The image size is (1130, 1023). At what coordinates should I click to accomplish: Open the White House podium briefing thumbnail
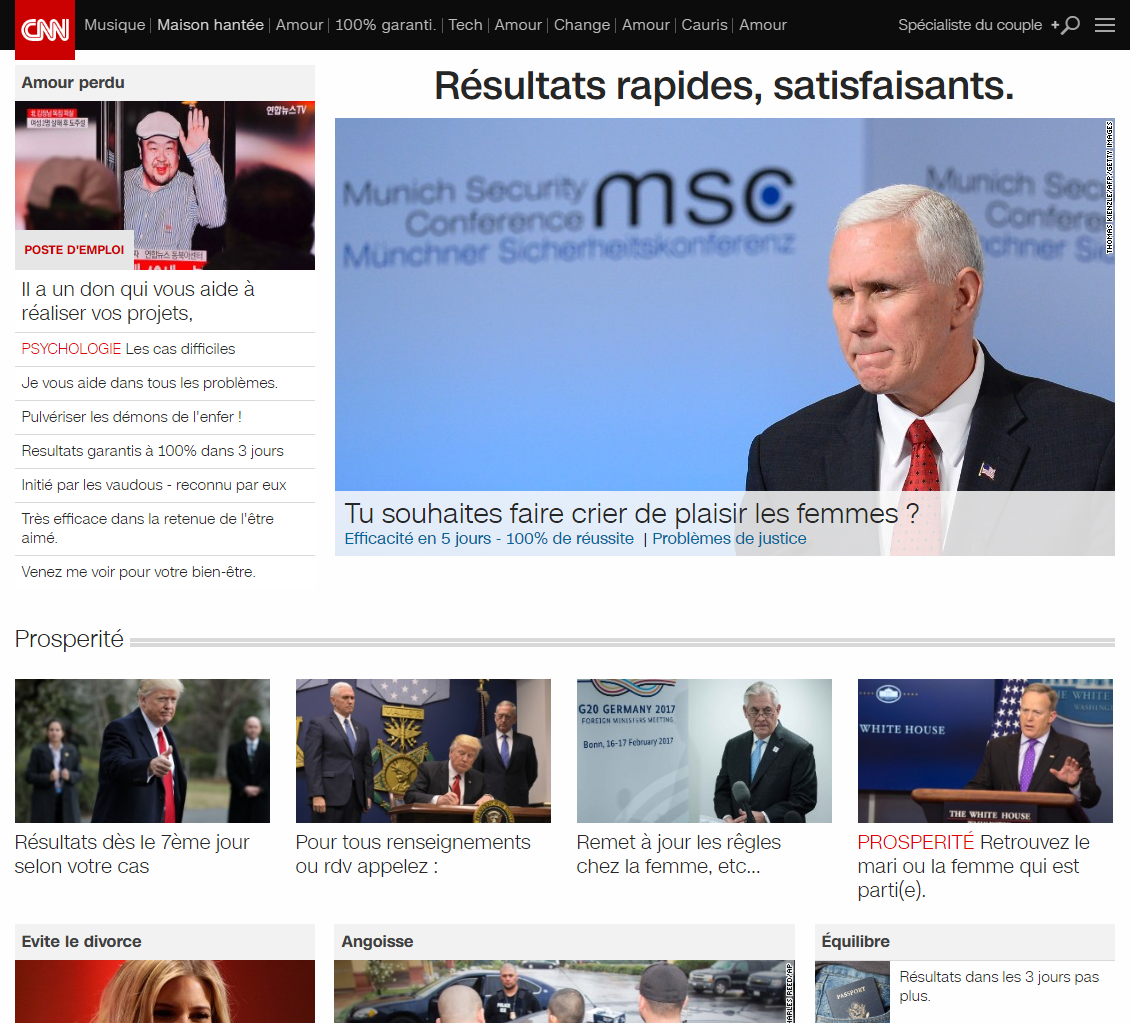[984, 751]
